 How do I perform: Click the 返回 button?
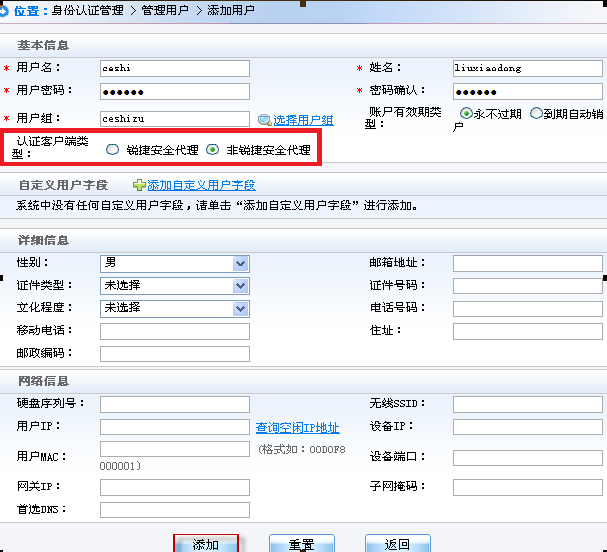click(397, 544)
